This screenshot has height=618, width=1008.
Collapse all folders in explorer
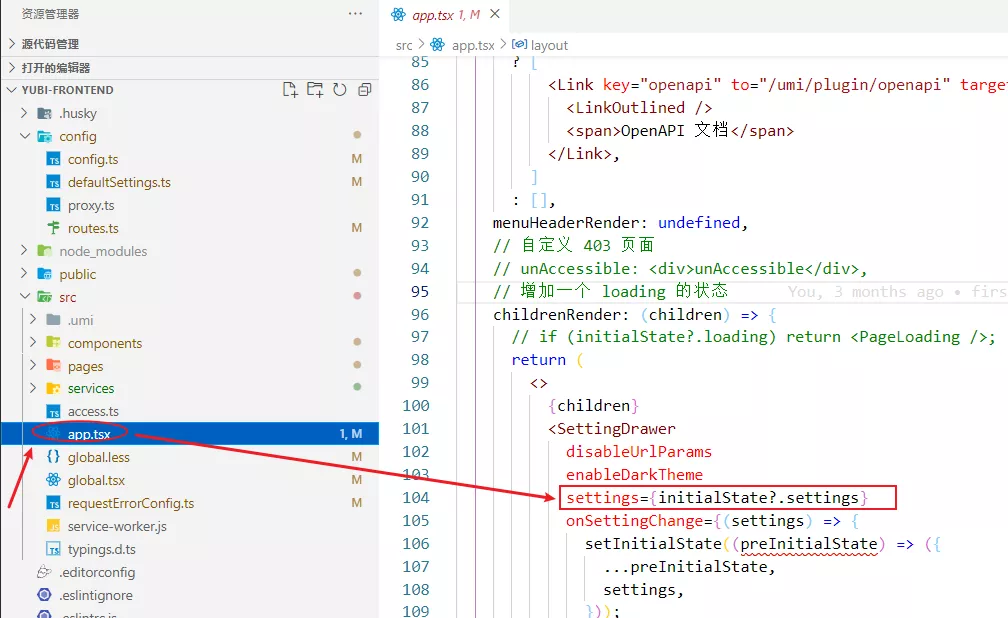(x=364, y=89)
